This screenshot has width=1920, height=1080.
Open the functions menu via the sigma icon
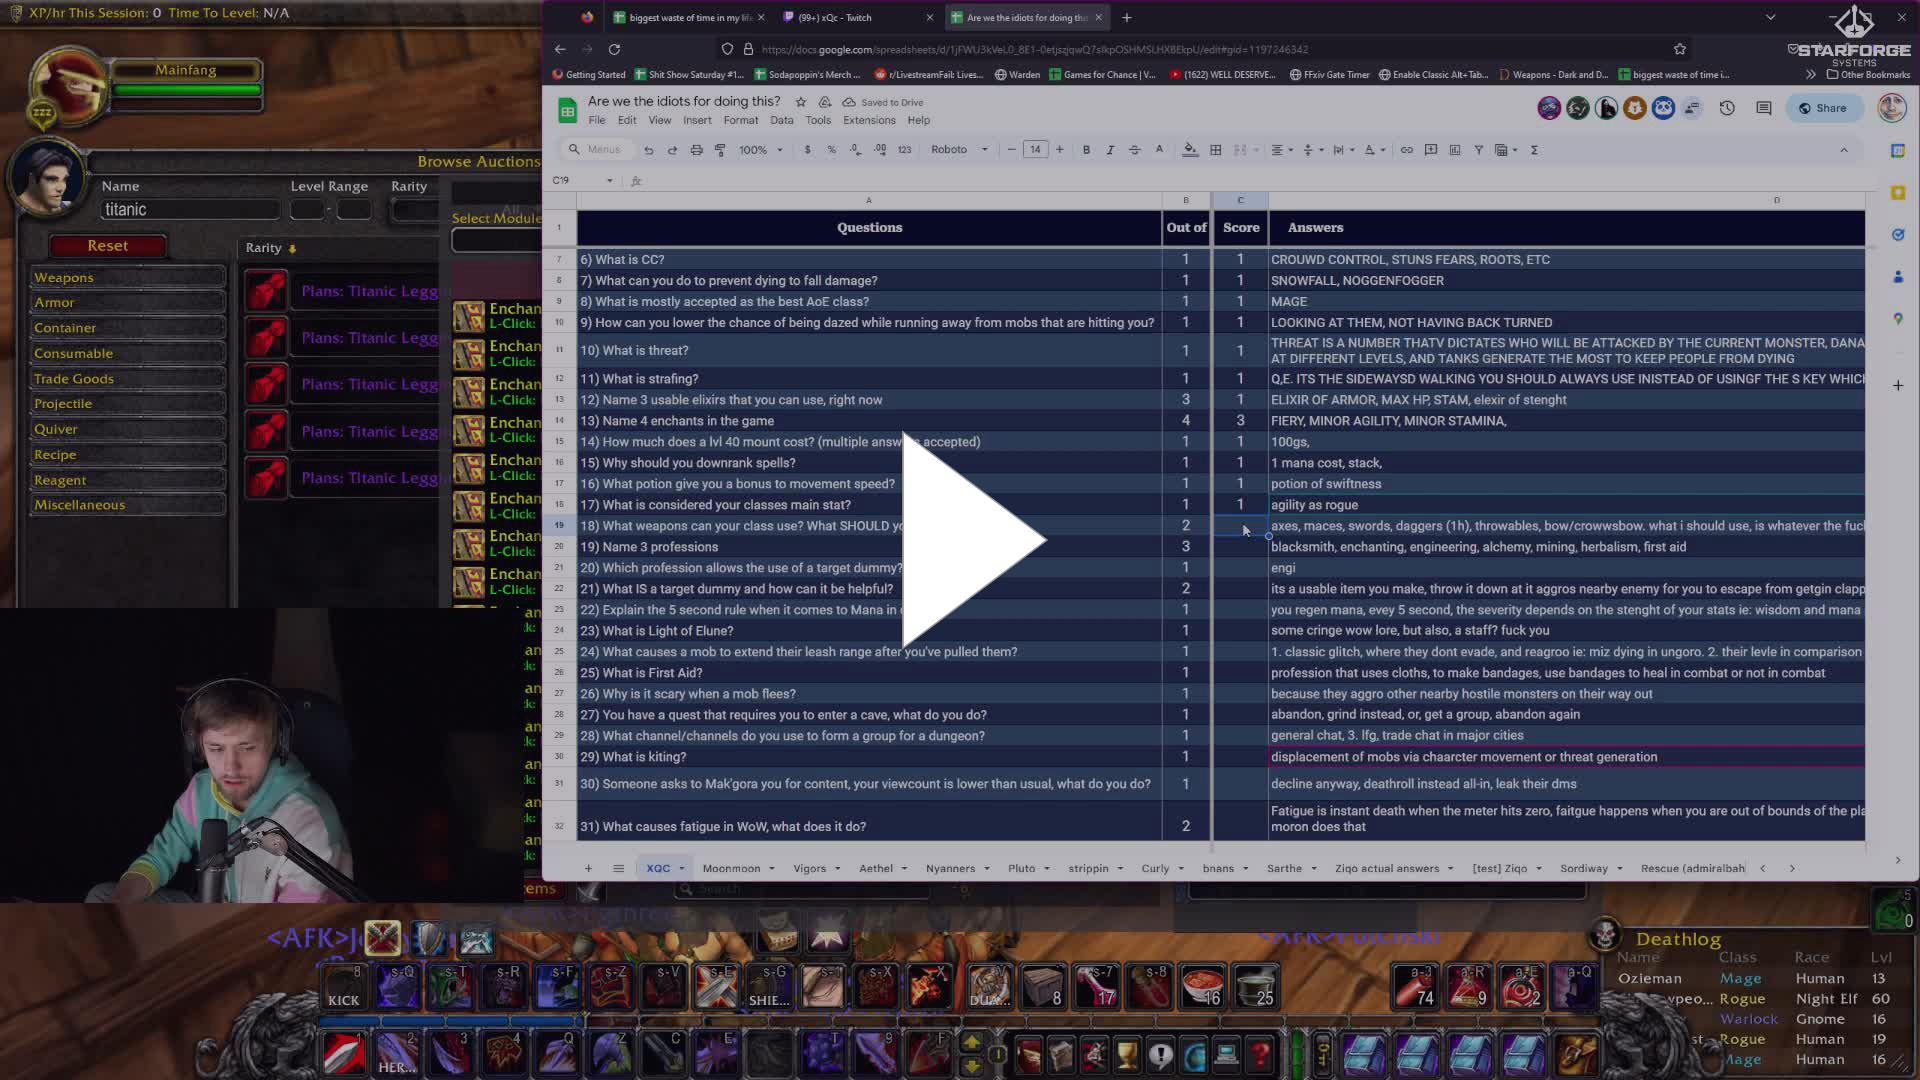(x=1534, y=149)
